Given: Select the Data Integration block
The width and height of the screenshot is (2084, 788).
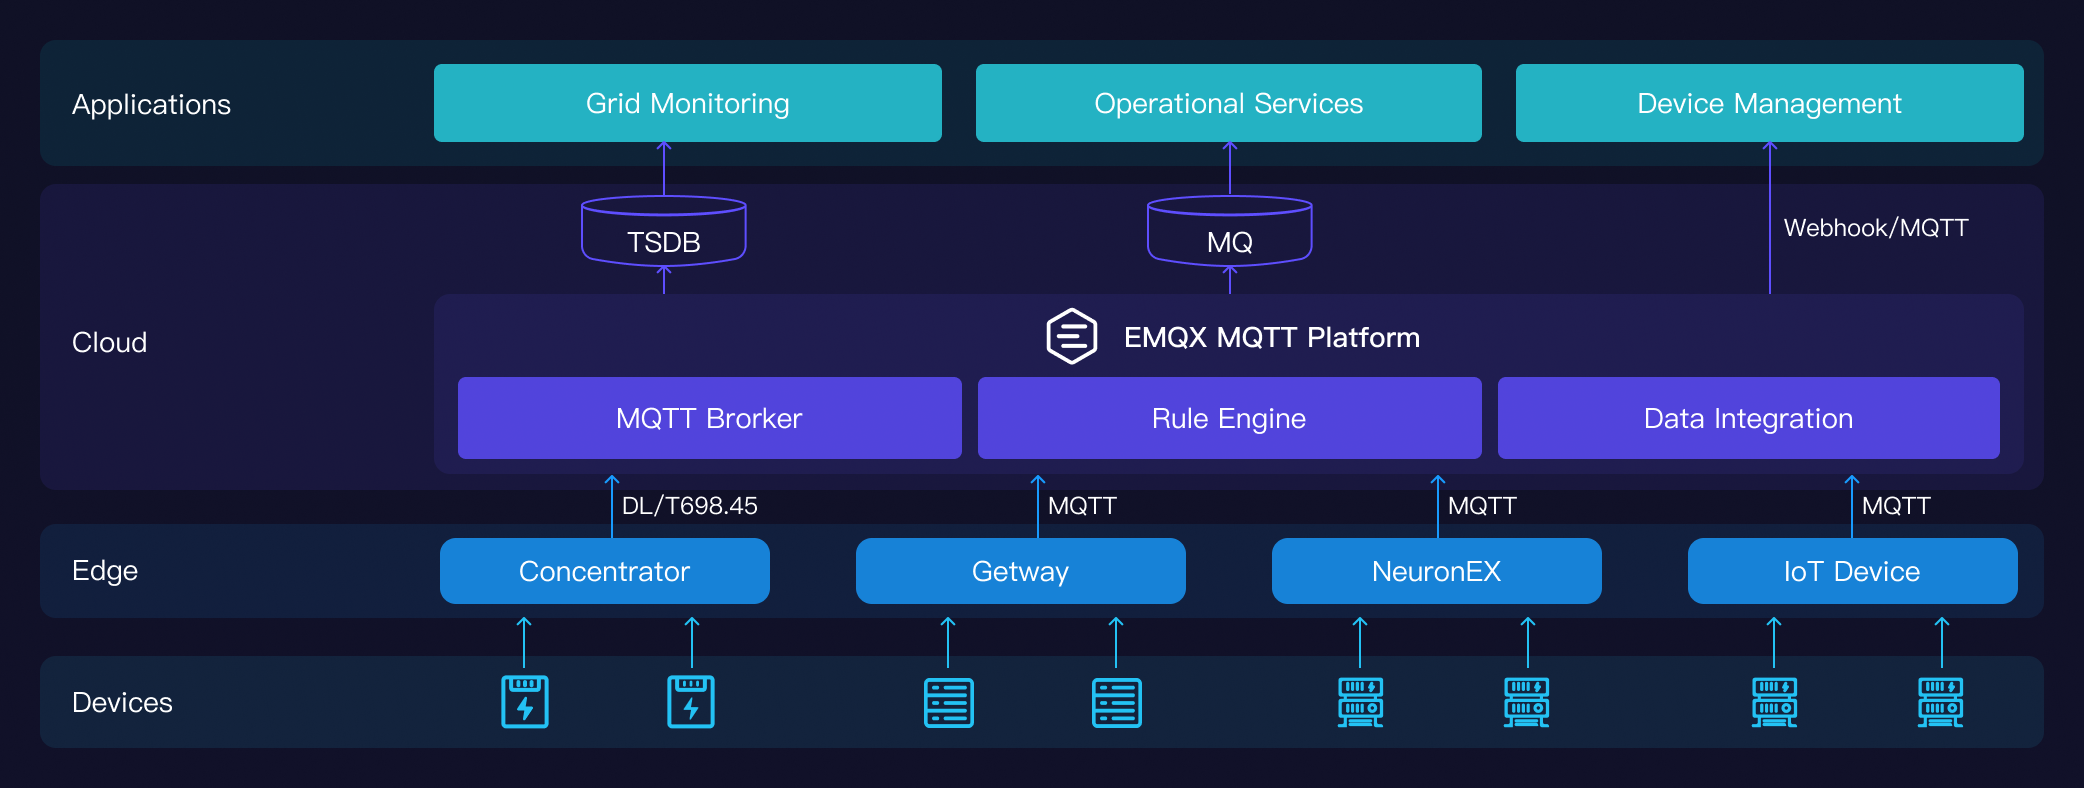Looking at the screenshot, I should 1749,418.
